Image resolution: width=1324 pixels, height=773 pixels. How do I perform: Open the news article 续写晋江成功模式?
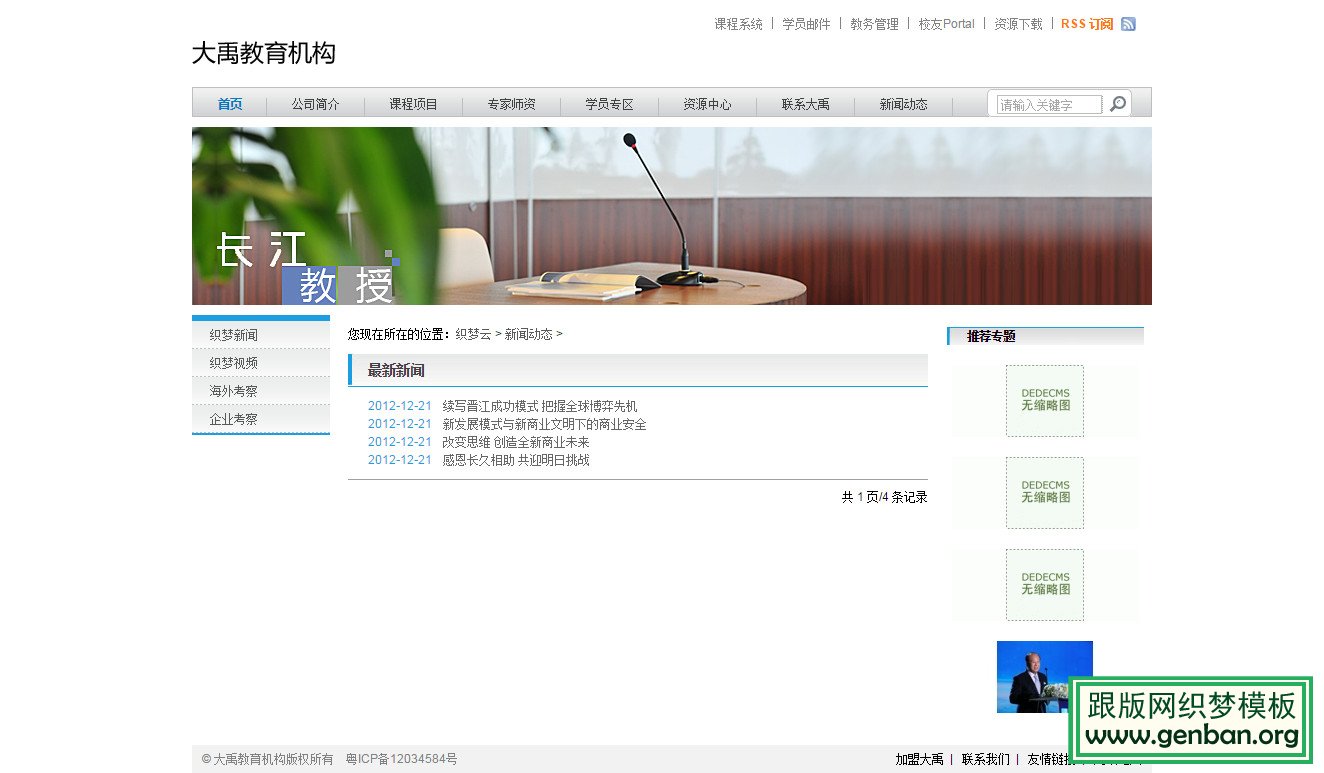[x=540, y=406]
